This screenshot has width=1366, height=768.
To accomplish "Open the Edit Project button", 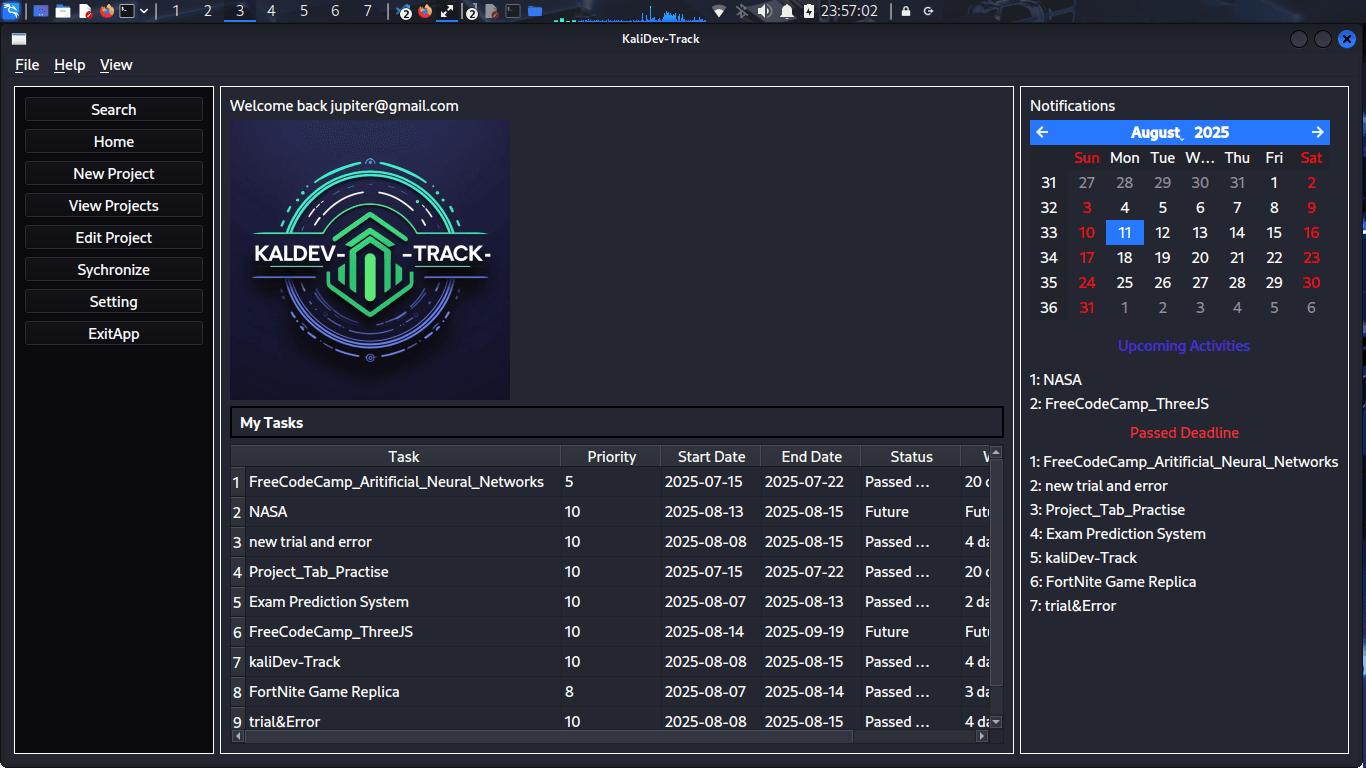I will pos(114,238).
